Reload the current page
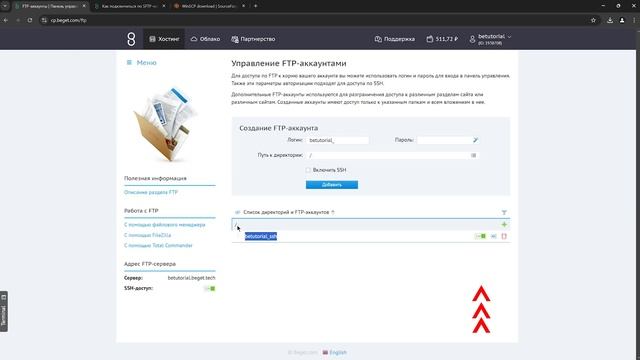Screen dimensions: 640x360 point(30,20)
